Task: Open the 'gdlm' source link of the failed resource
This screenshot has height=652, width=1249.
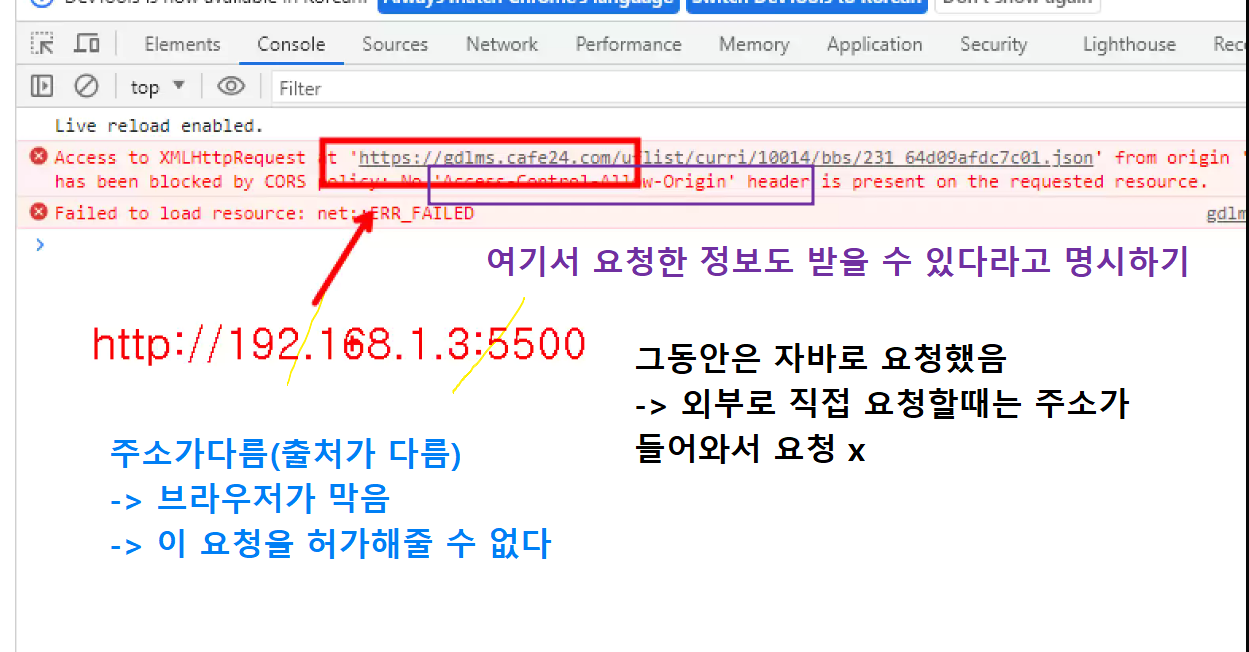Action: coord(1227,213)
